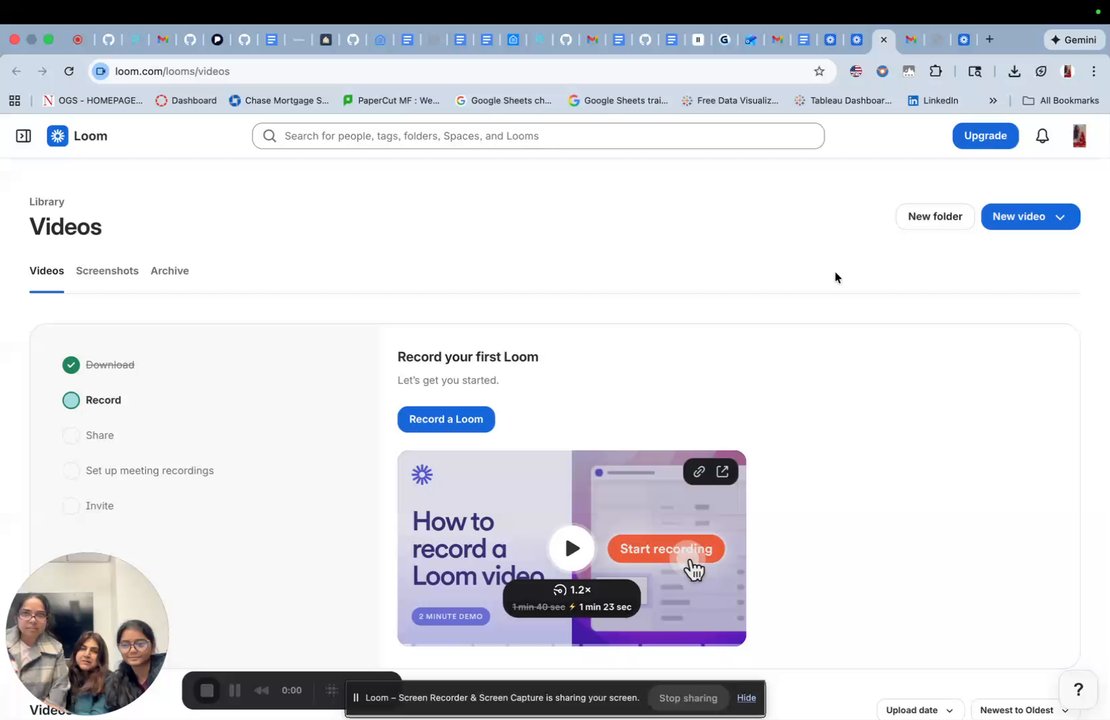The width and height of the screenshot is (1110, 720).
Task: Open the Upload date sort dropdown
Action: (919, 710)
